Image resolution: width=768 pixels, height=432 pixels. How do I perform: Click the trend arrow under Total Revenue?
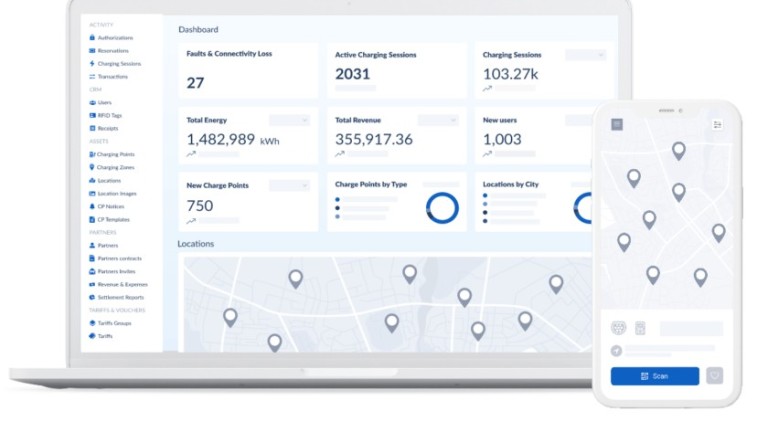340,154
